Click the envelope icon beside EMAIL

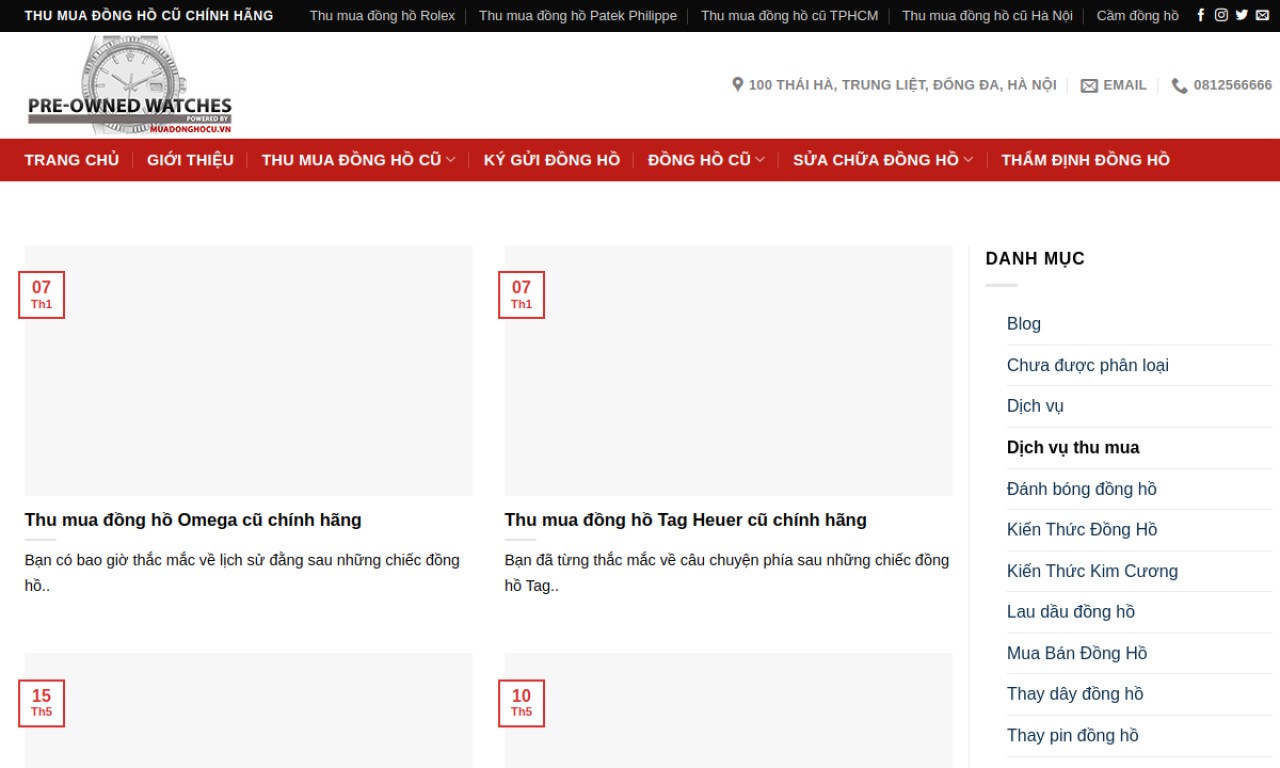[1089, 86]
